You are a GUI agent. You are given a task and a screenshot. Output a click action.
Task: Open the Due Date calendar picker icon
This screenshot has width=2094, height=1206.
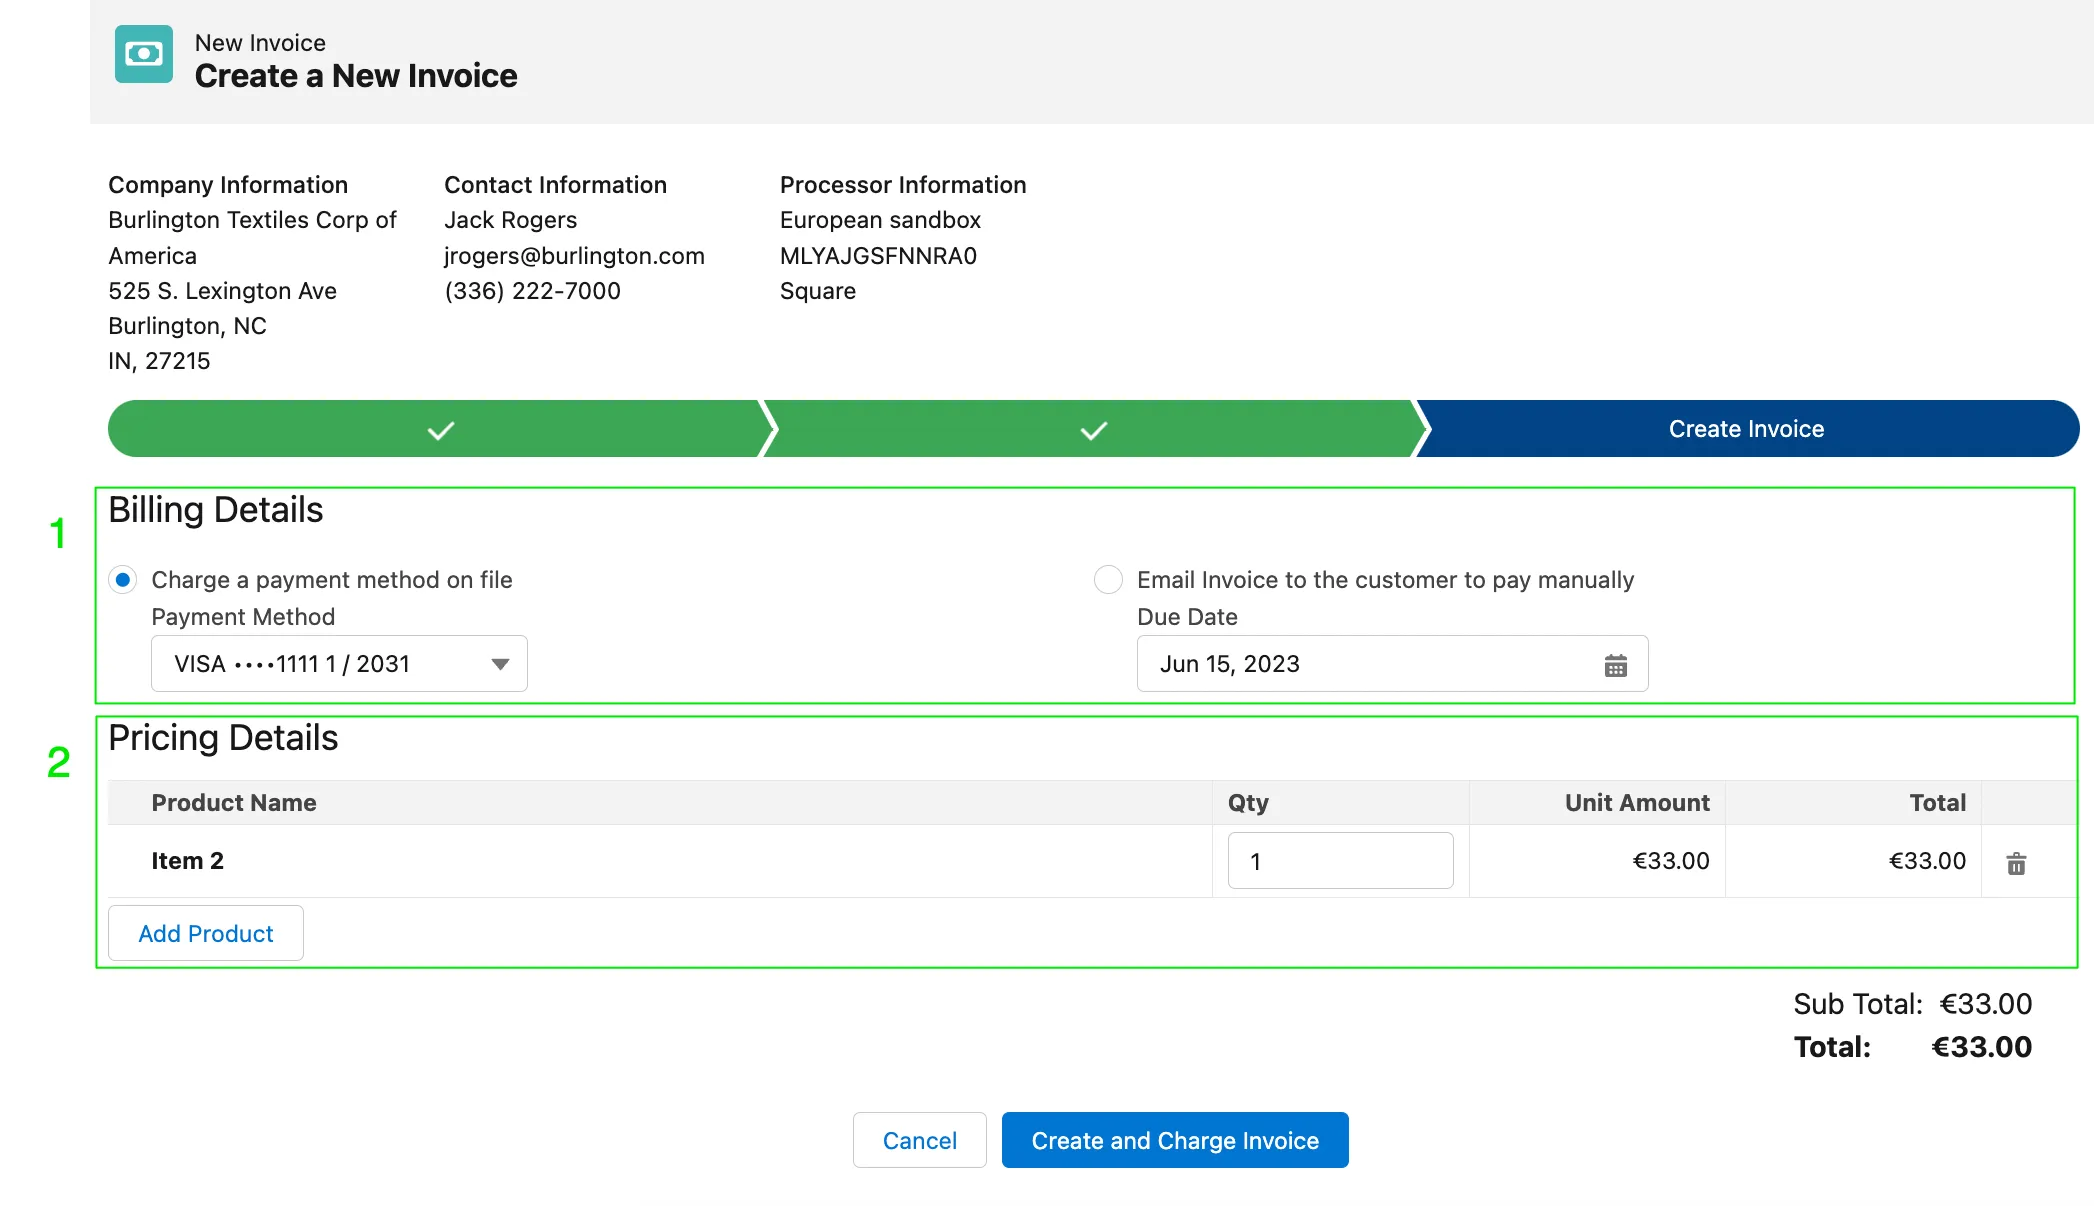[1616, 665]
